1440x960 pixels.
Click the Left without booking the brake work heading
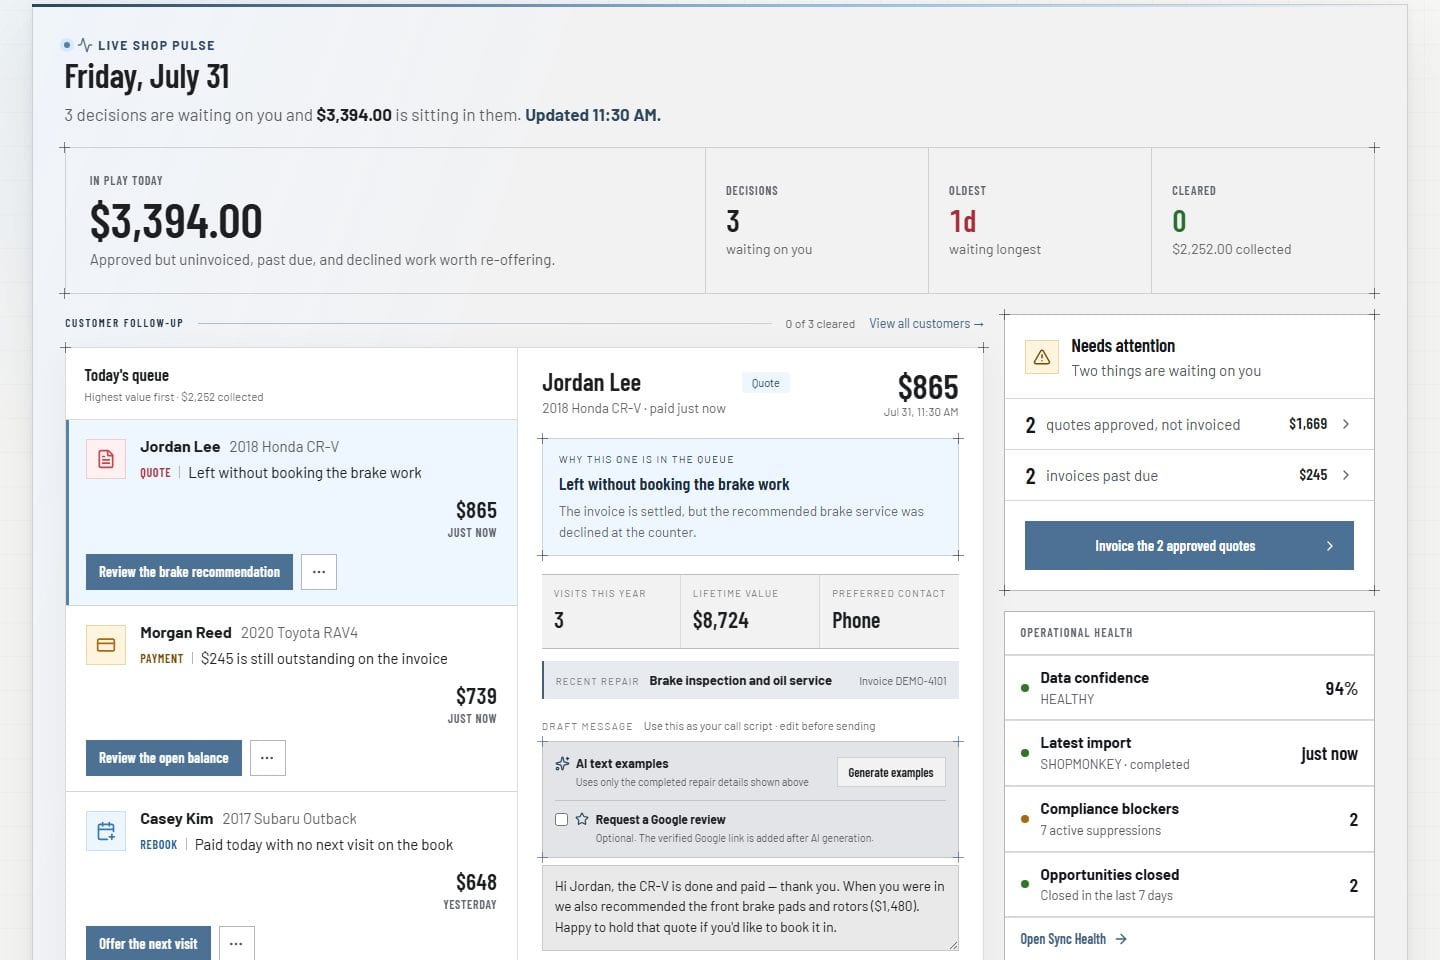coord(674,484)
